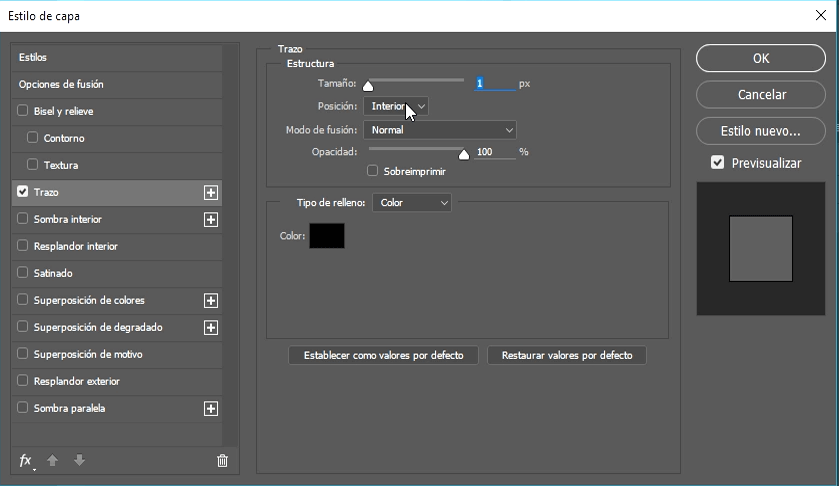Uncheck the Trazo effect checkbox
839x486 pixels.
click(x=22, y=192)
